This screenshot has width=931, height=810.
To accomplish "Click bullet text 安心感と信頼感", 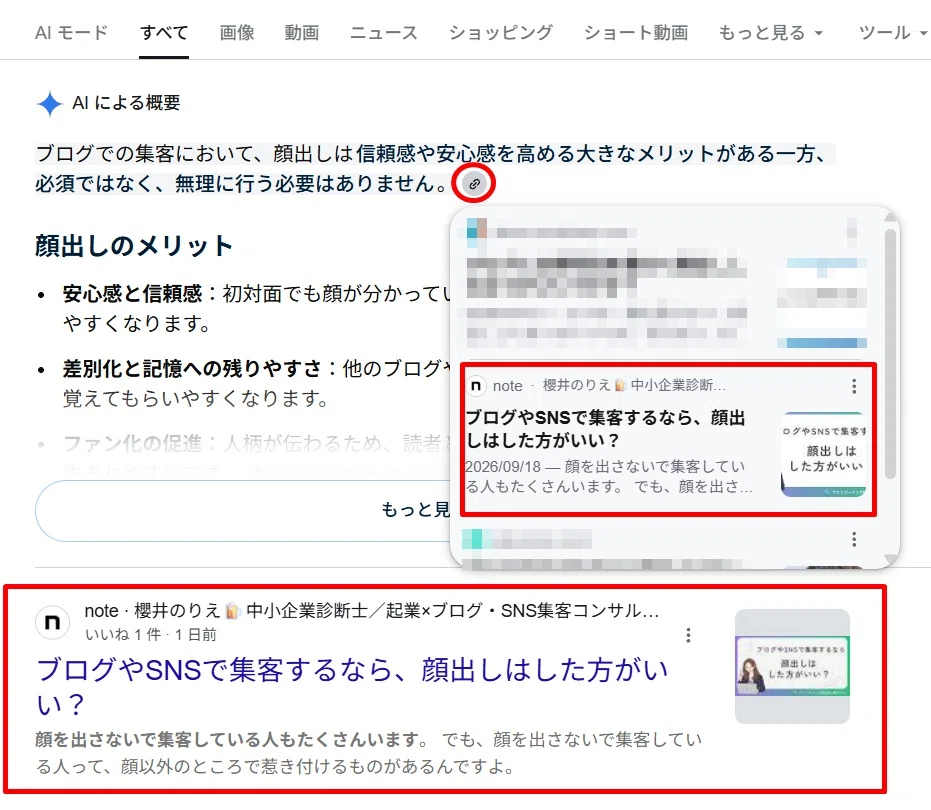I will [x=132, y=293].
